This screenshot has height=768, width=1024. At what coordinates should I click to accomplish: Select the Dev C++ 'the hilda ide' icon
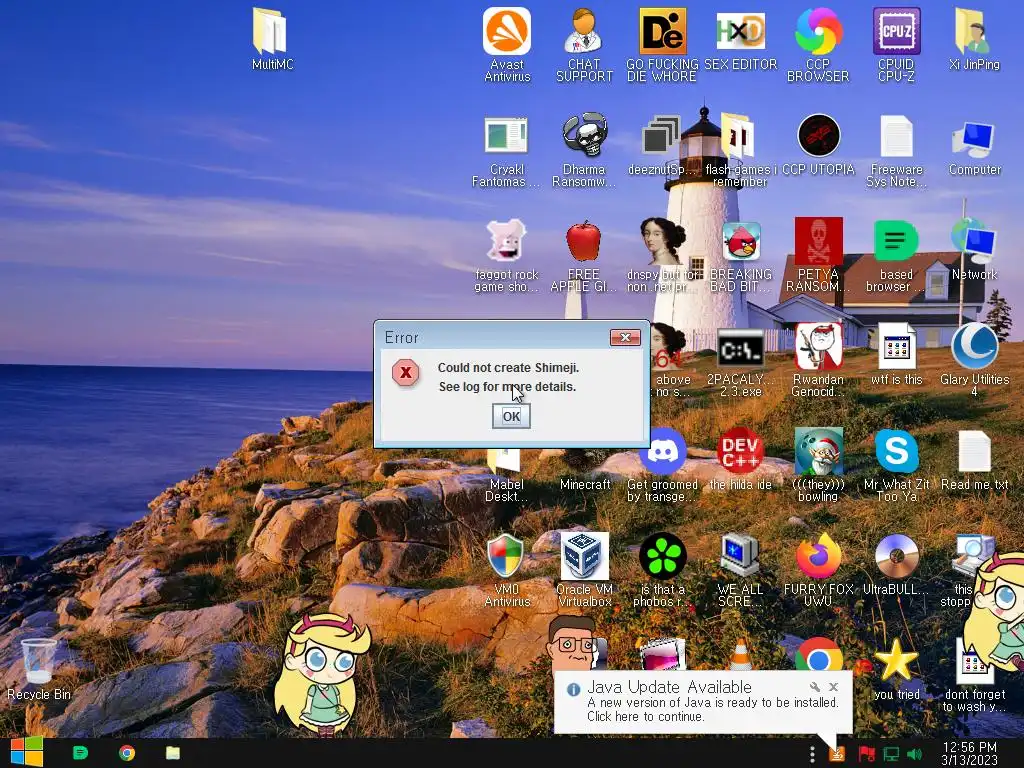click(x=741, y=451)
